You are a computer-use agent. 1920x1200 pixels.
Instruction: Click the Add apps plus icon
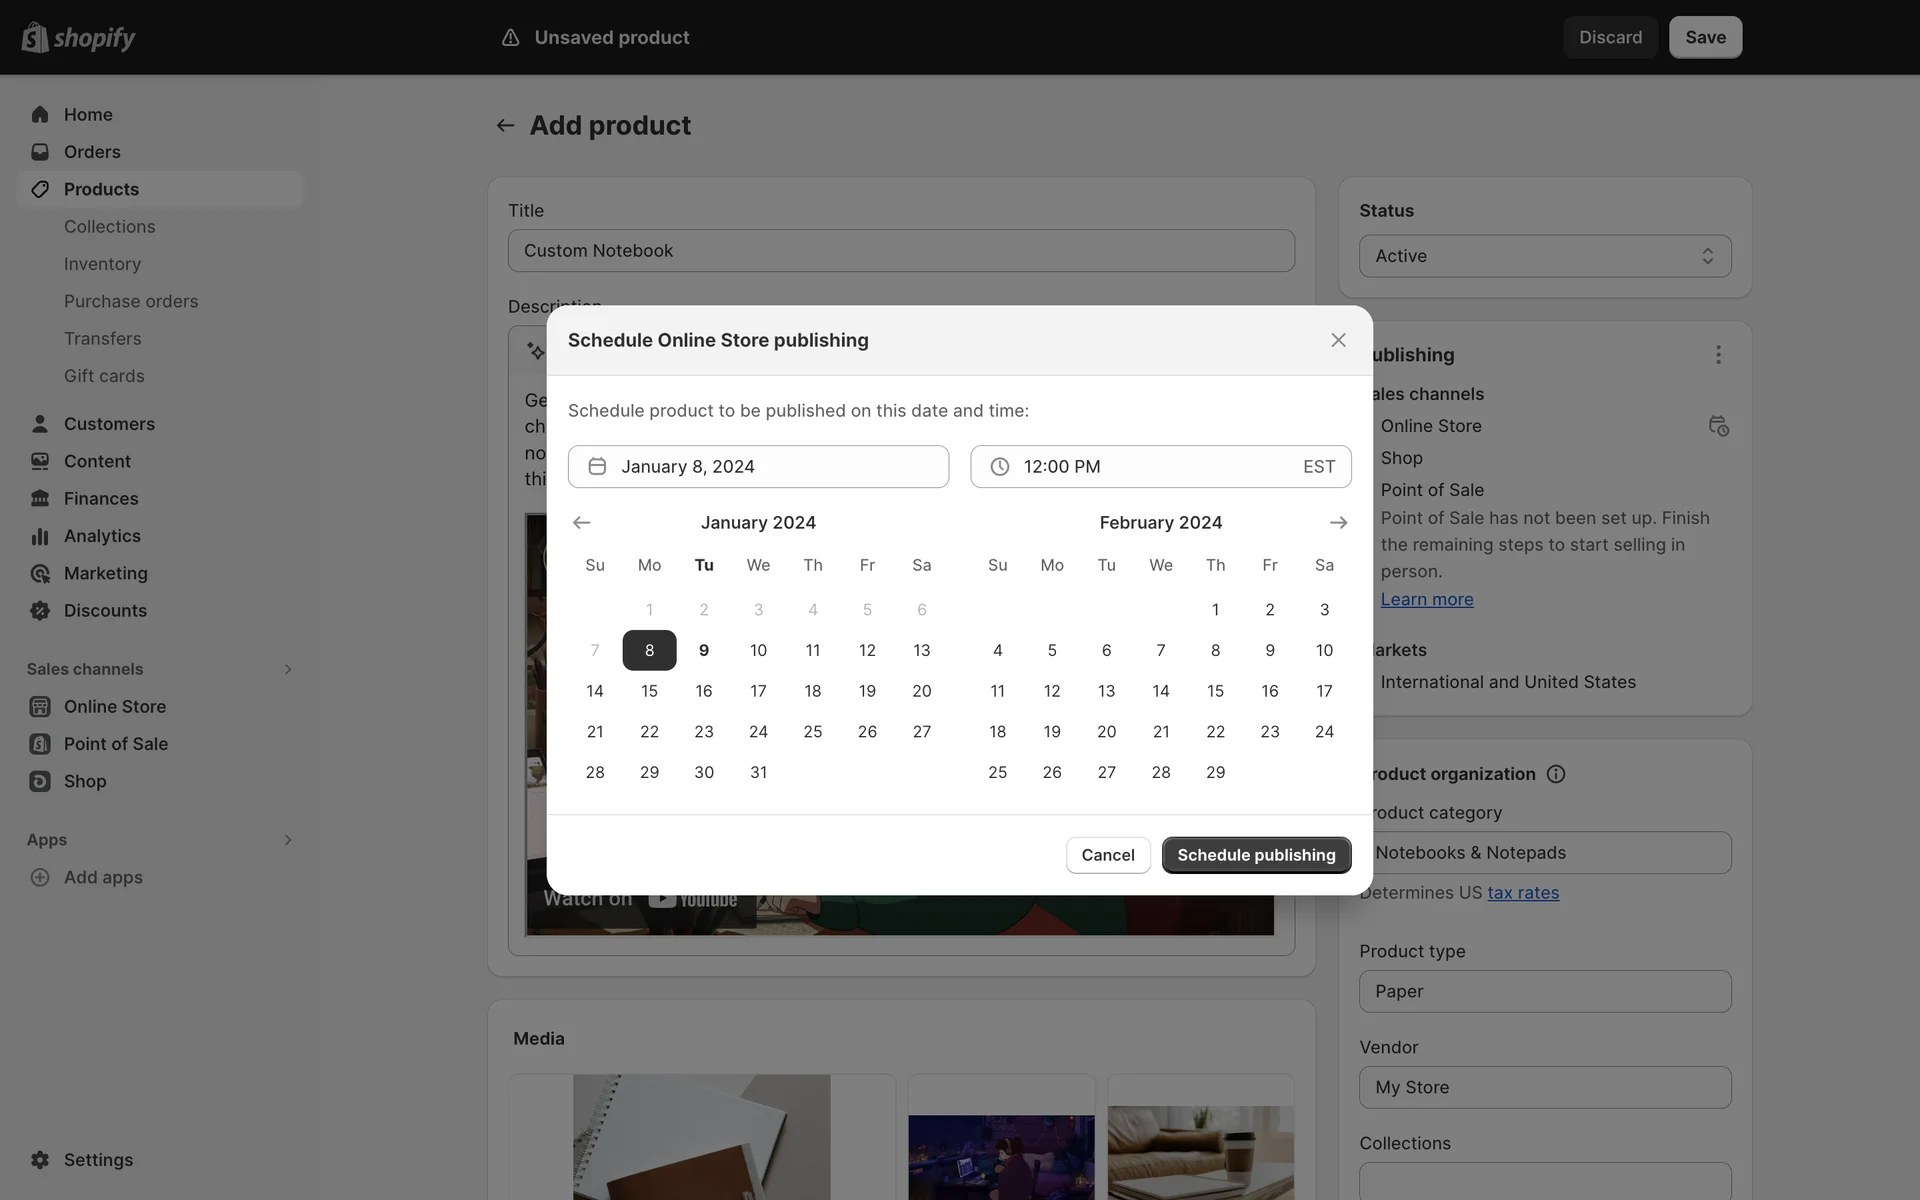tap(40, 877)
